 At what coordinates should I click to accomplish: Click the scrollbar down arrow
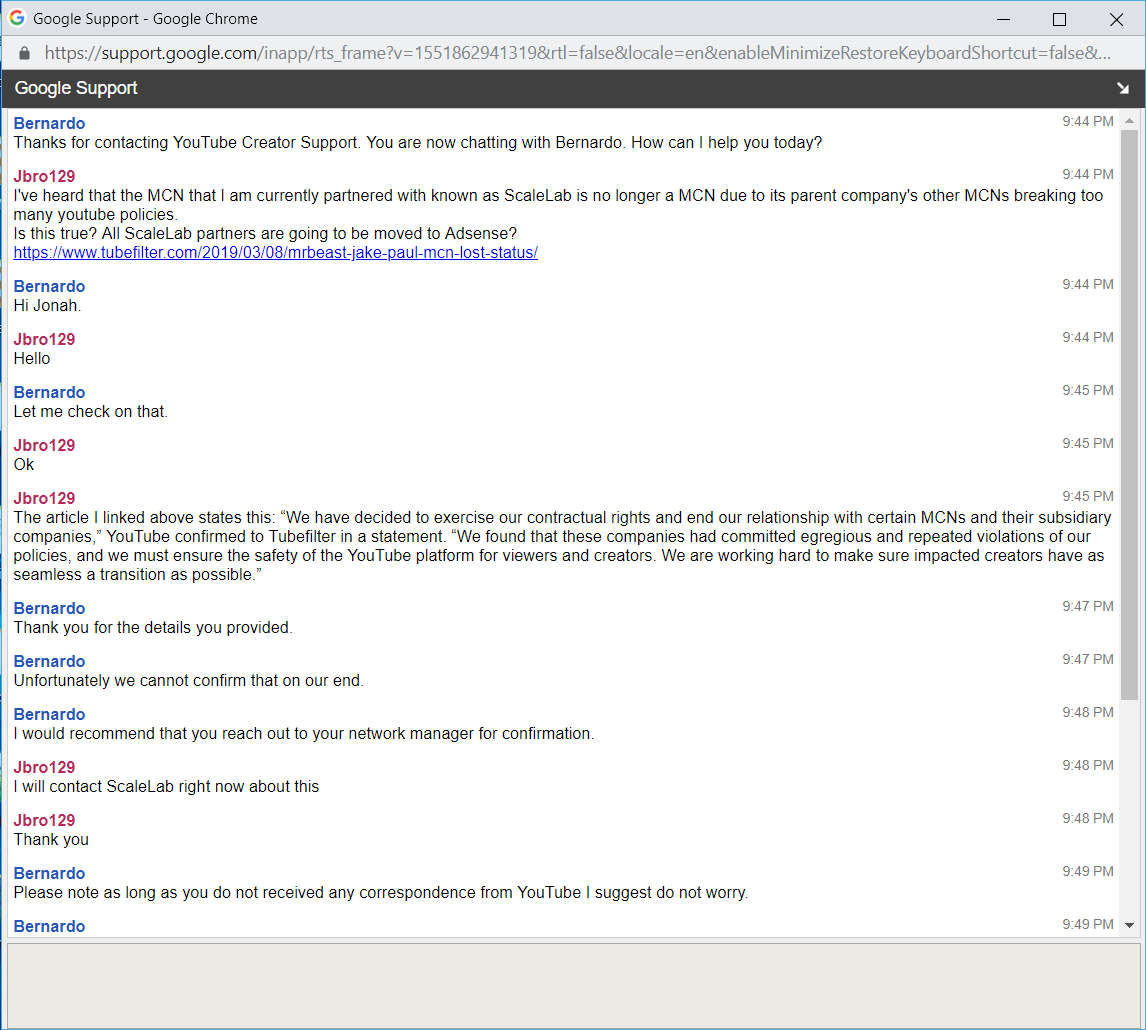(1129, 925)
